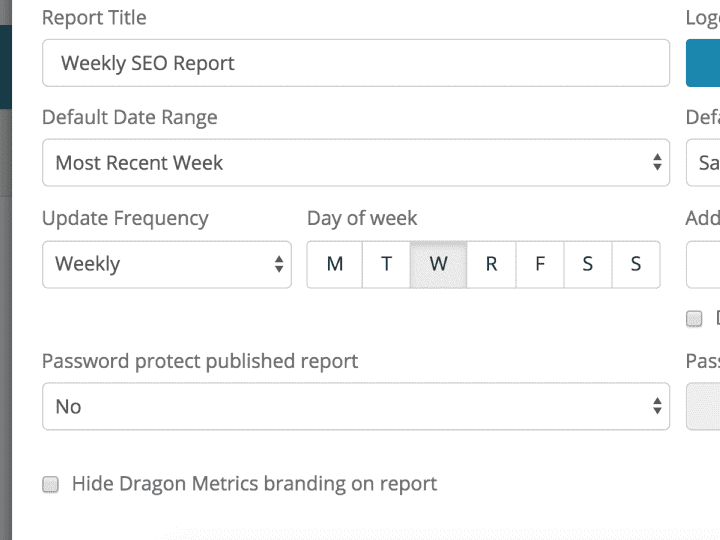Click the "Day of week" label text

click(362, 218)
